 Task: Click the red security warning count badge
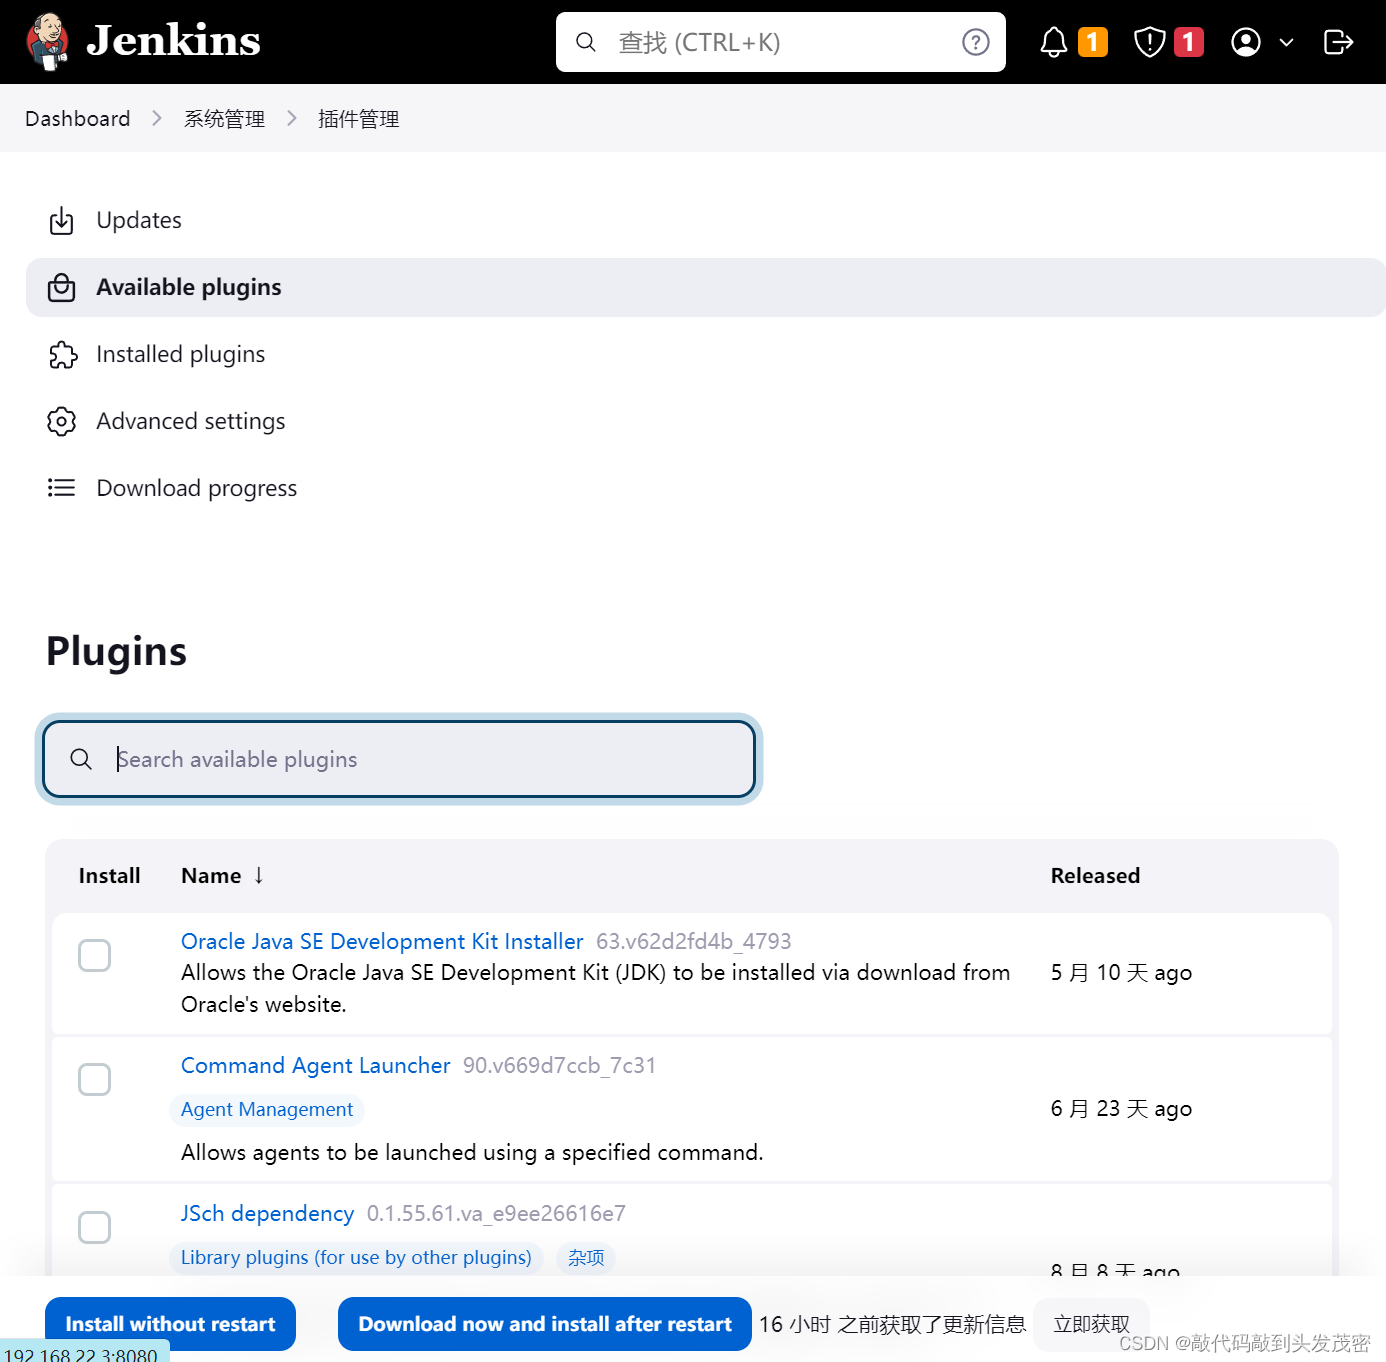pos(1188,42)
